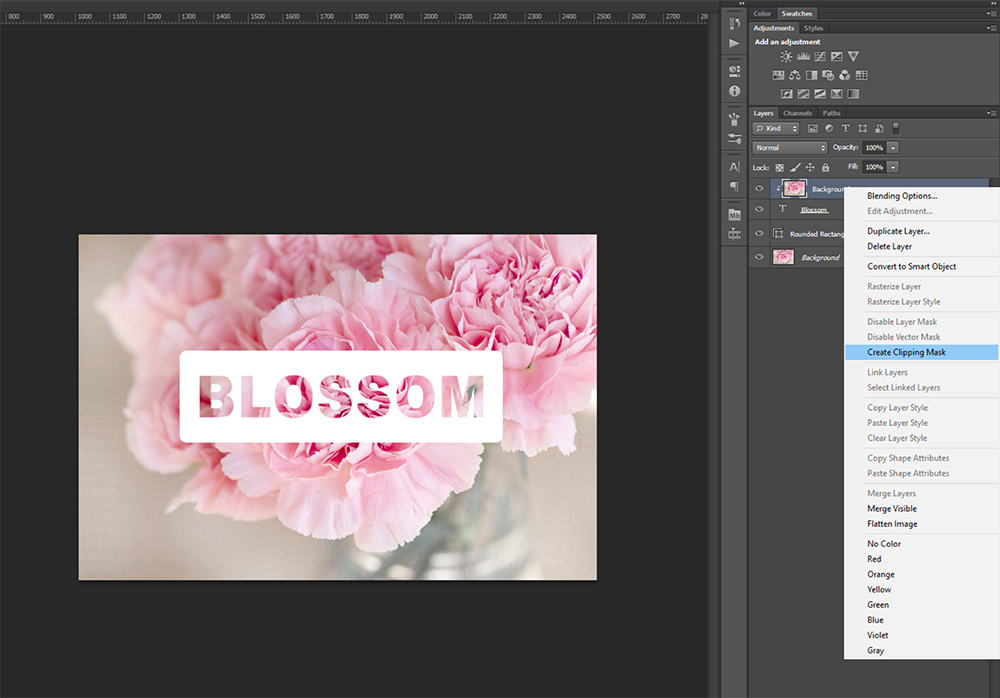Add a Vibrance adjustment
The width and height of the screenshot is (1000, 698).
pyautogui.click(x=853, y=57)
